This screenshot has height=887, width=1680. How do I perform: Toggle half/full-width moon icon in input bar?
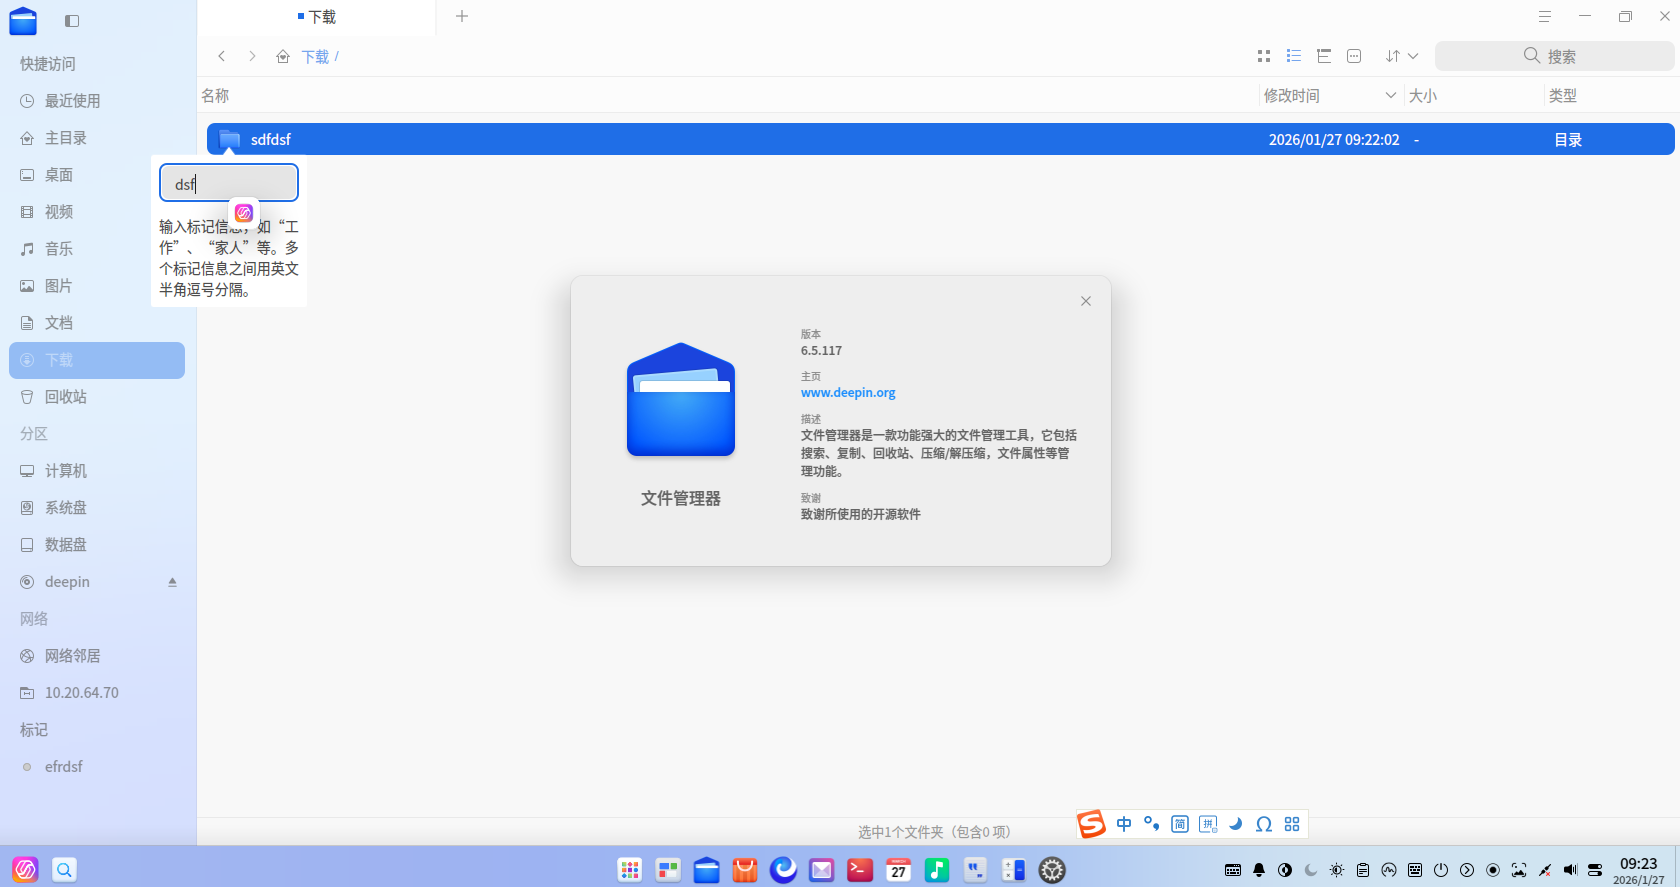click(1236, 824)
